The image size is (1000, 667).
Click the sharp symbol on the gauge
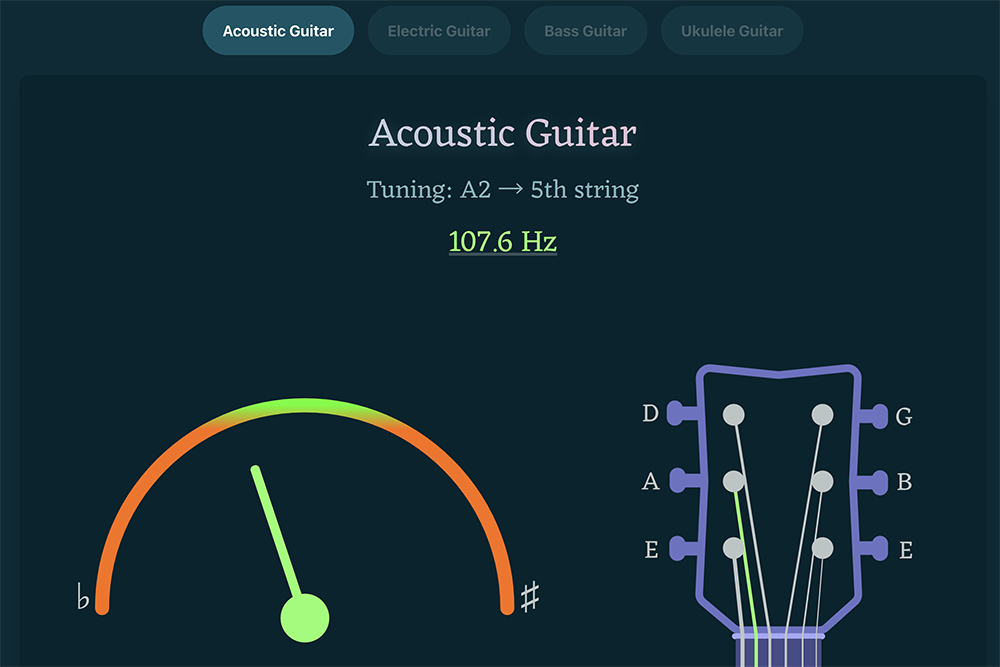[530, 597]
